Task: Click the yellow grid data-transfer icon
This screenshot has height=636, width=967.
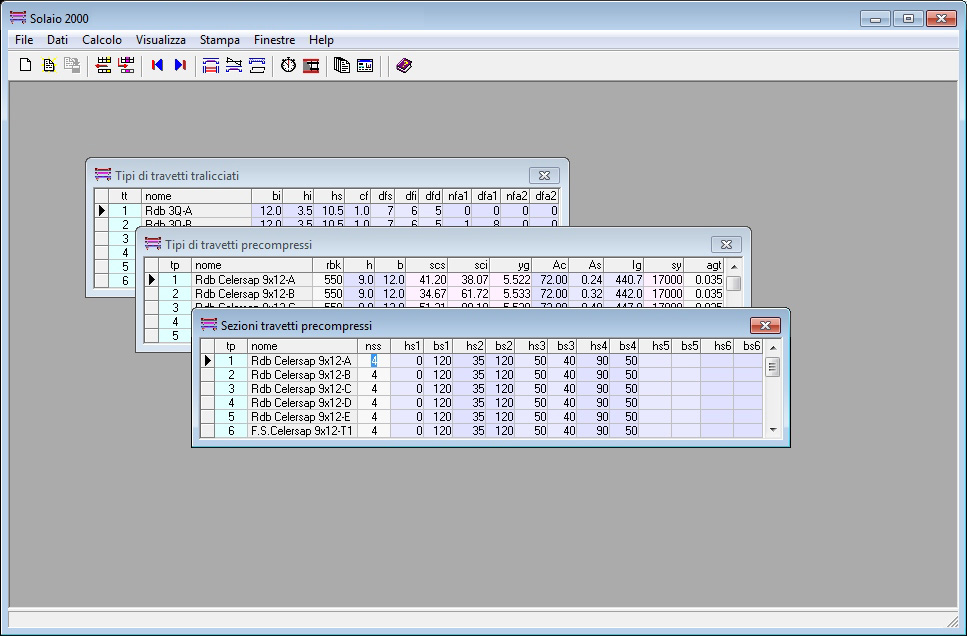Action: coord(104,65)
